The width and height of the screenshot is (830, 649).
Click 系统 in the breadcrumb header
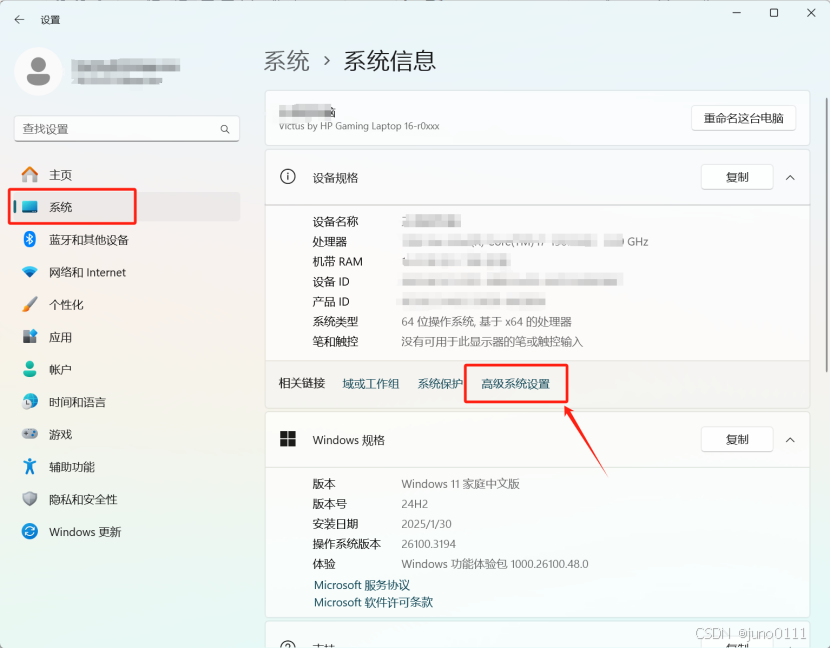click(x=286, y=61)
